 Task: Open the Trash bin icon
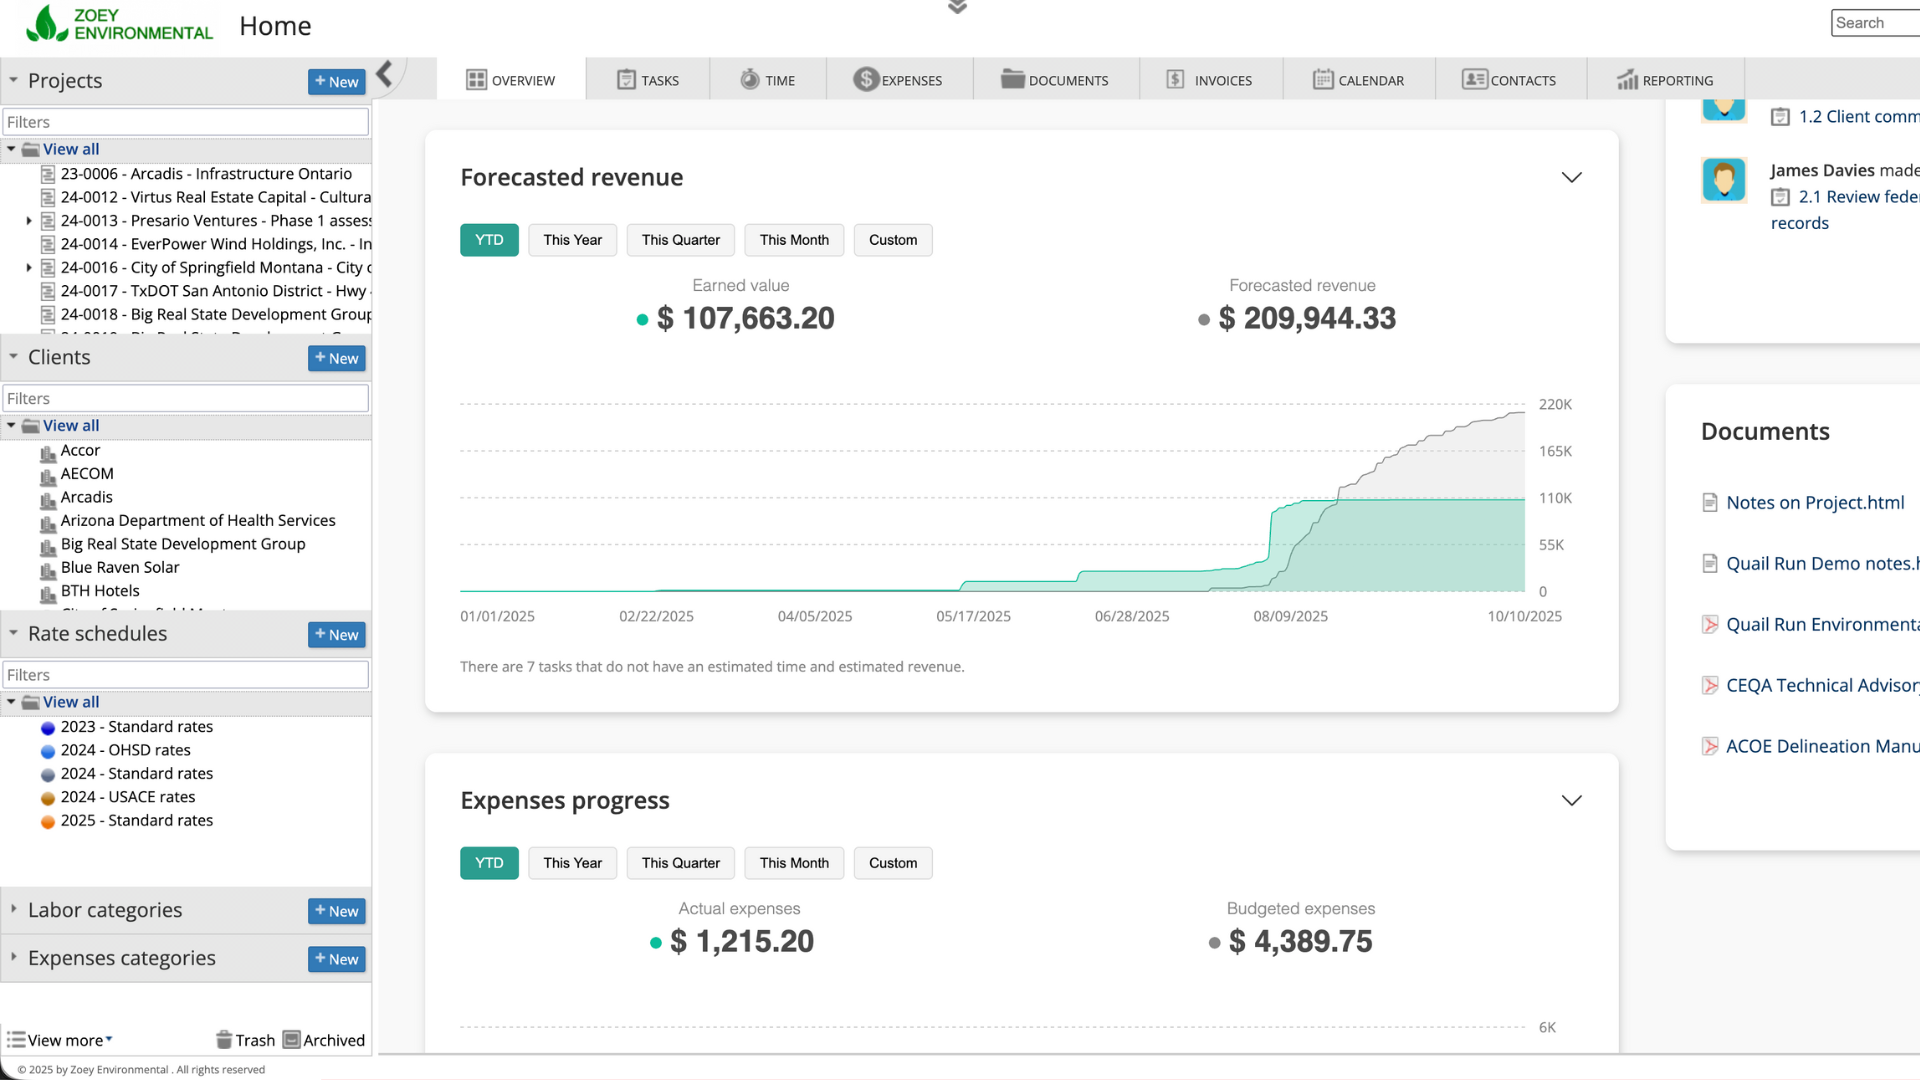(x=224, y=1040)
